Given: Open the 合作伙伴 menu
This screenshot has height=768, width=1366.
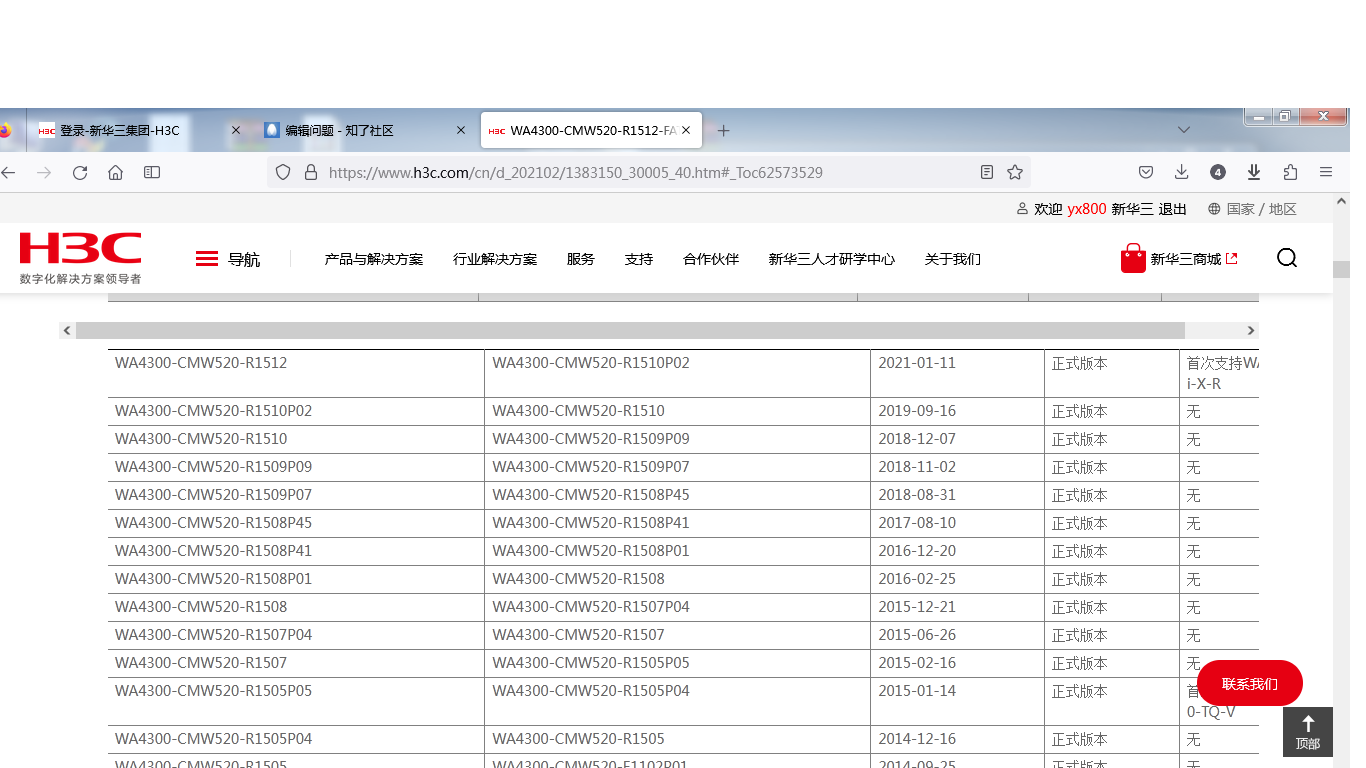Looking at the screenshot, I should pos(711,259).
